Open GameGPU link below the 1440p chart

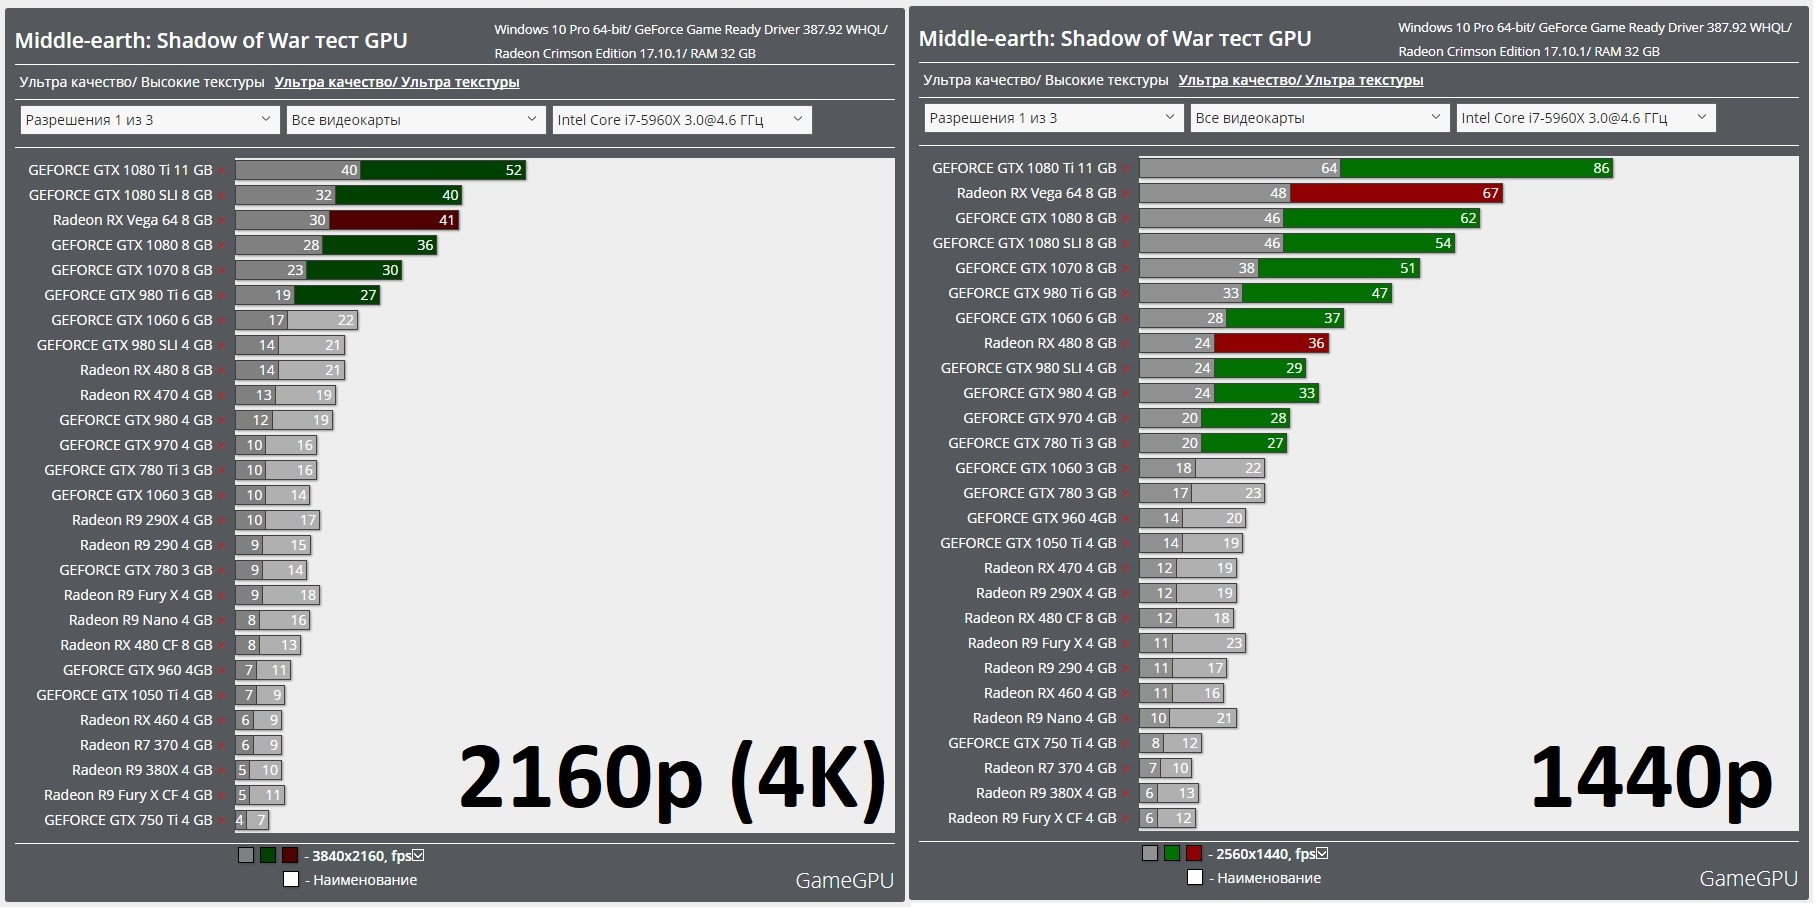(1748, 878)
